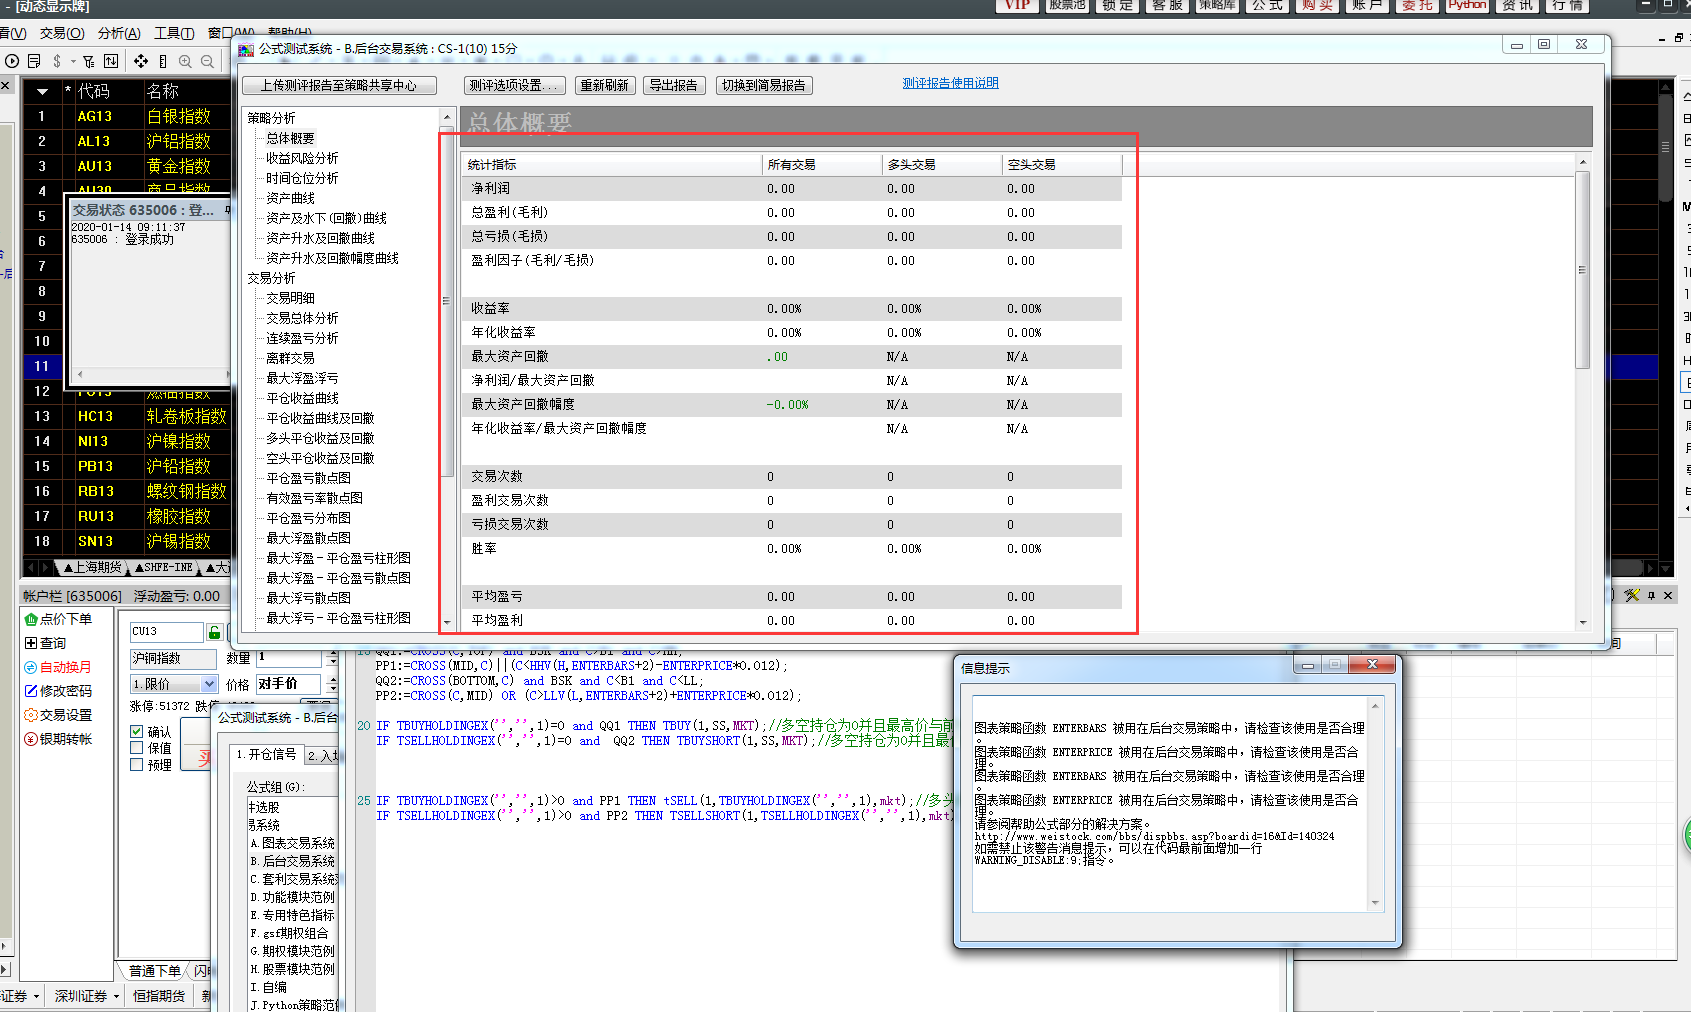This screenshot has width=1691, height=1012.
Task: Click the report list toolbar icon
Action: pyautogui.click(x=34, y=61)
